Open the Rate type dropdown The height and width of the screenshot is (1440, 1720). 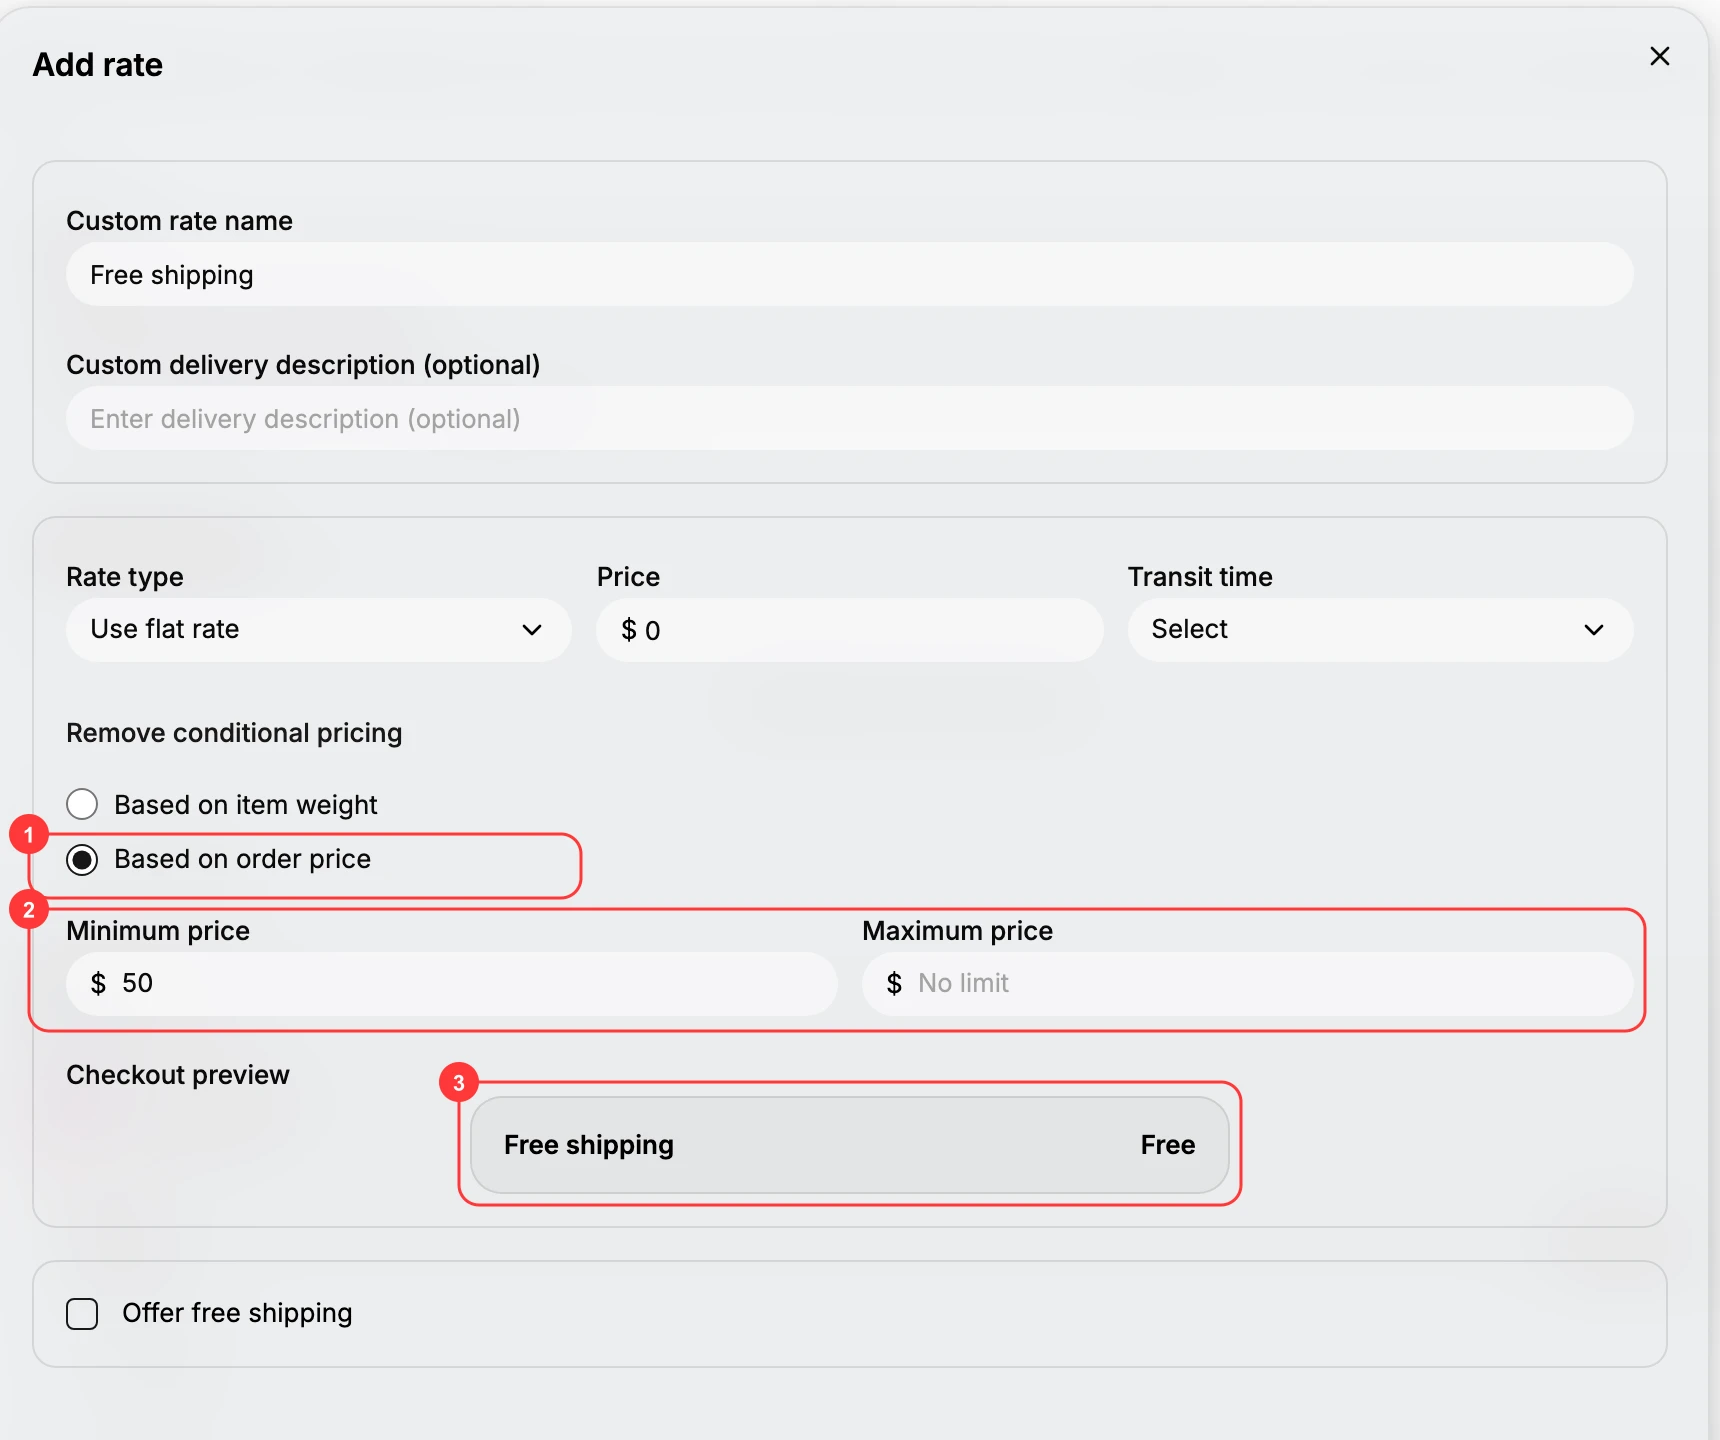point(319,630)
